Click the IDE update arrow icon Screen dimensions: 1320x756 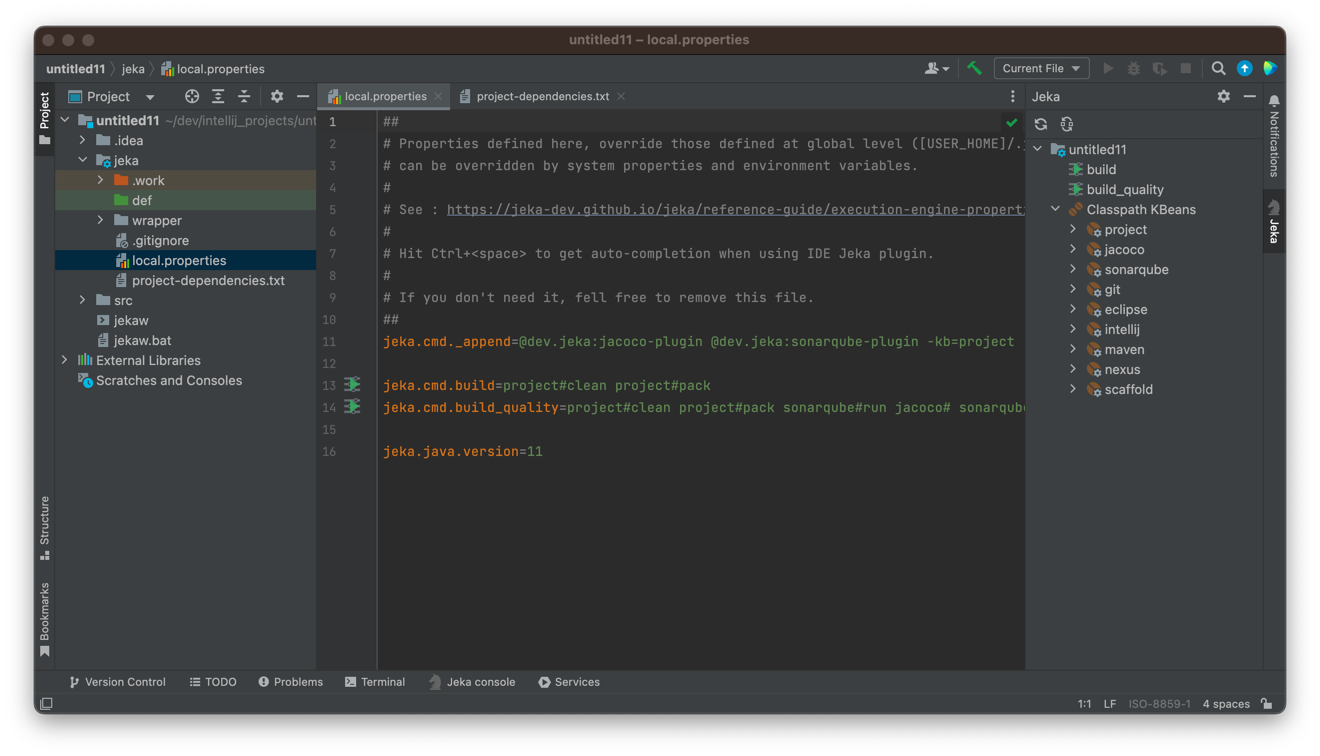point(1245,69)
